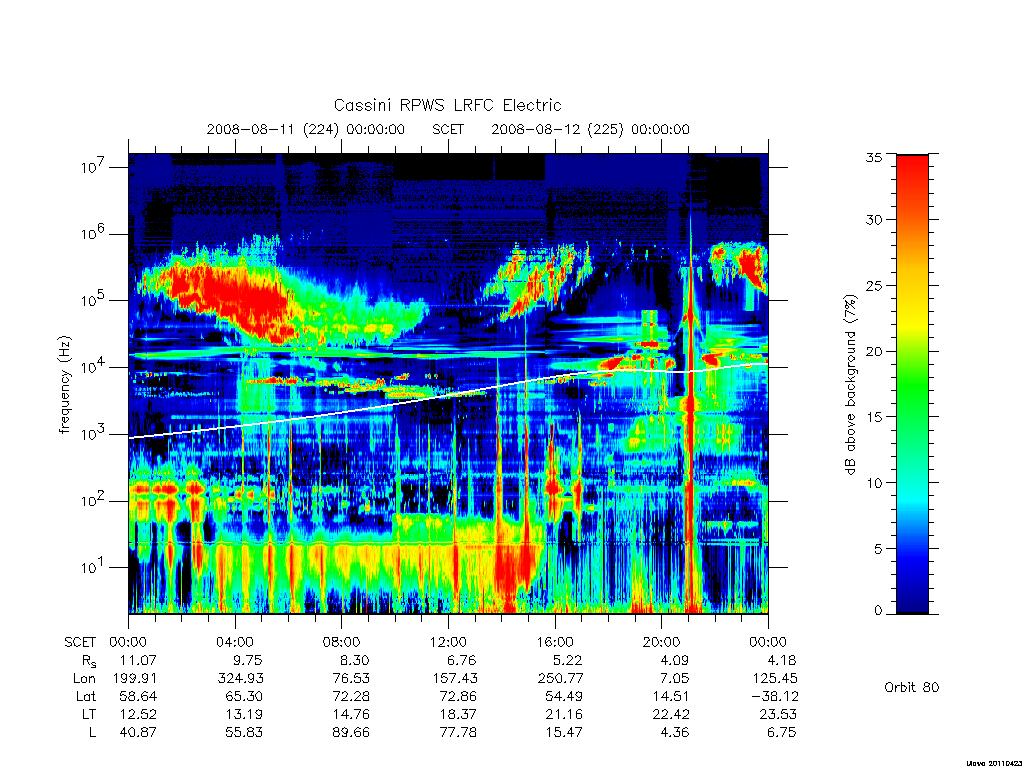1024x768 pixels.
Task: Click the colorbar tick value 20
Action: coord(874,351)
